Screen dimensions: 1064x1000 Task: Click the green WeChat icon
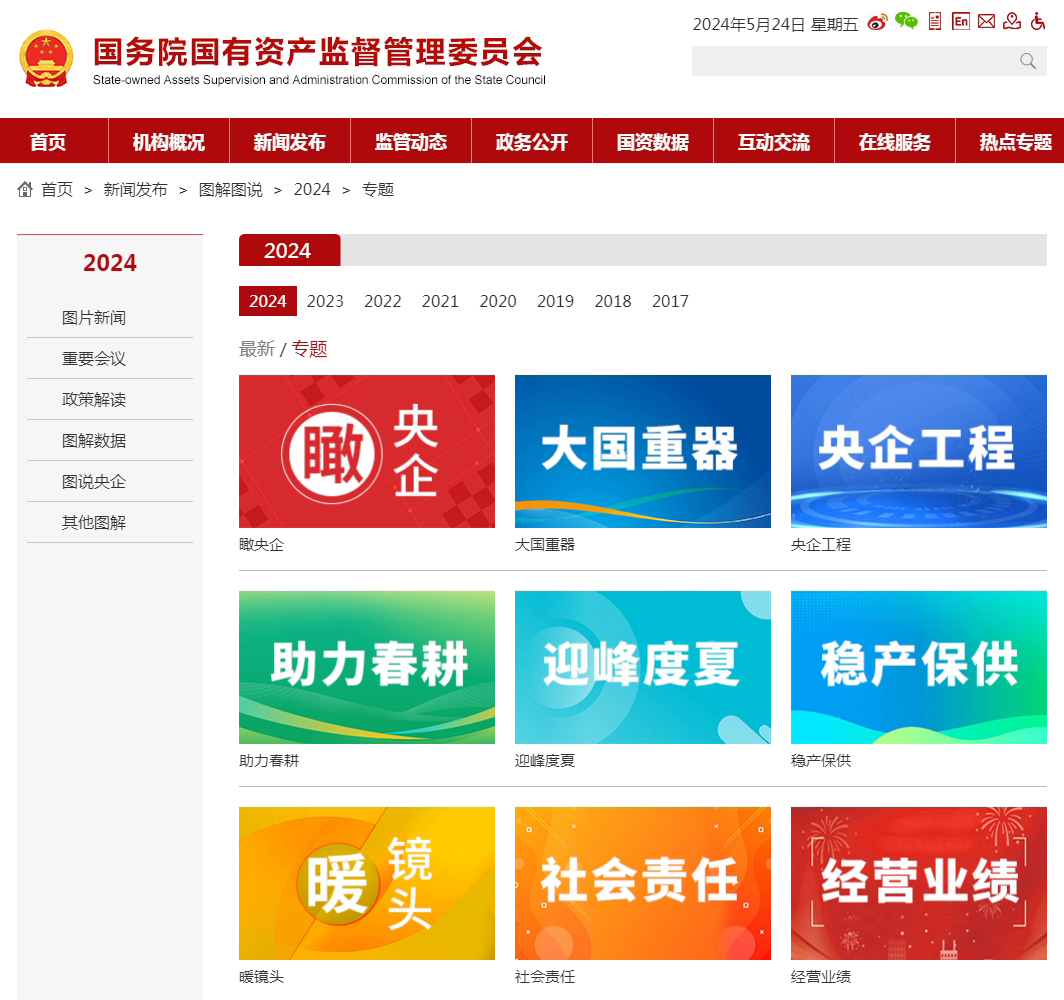coord(906,21)
